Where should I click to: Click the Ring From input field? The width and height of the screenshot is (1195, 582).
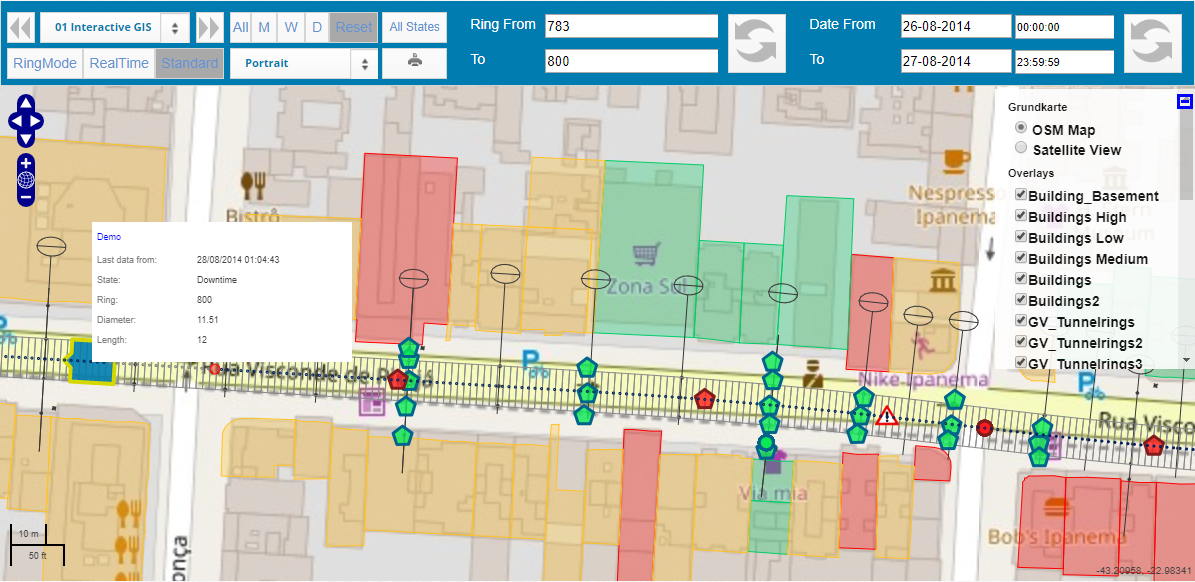click(x=631, y=26)
